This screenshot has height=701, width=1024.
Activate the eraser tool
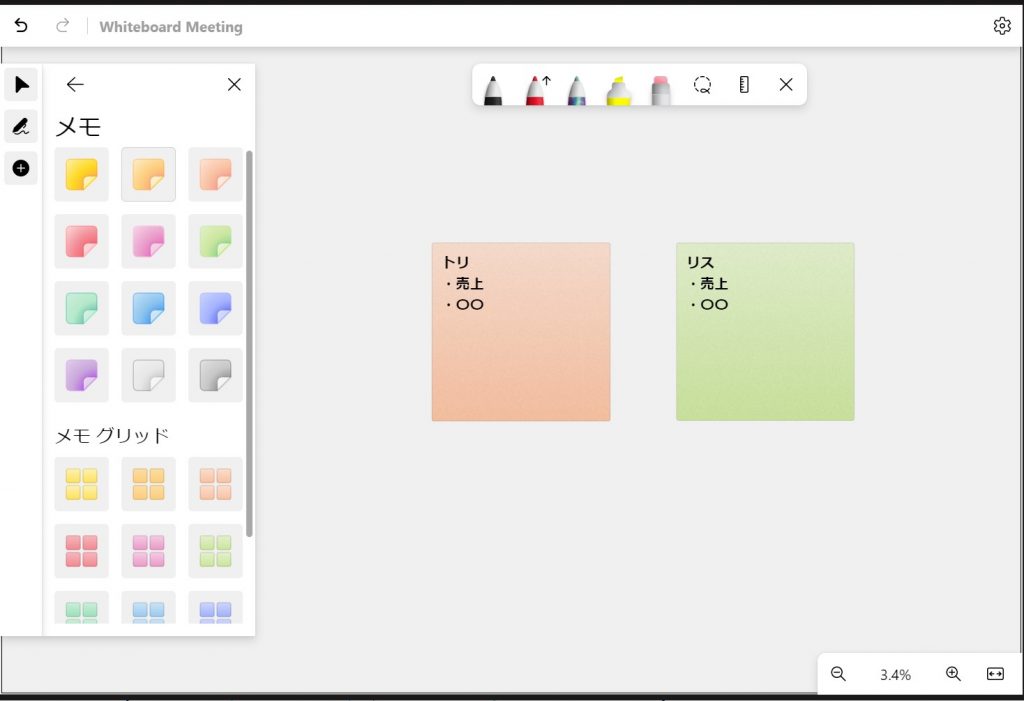660,88
